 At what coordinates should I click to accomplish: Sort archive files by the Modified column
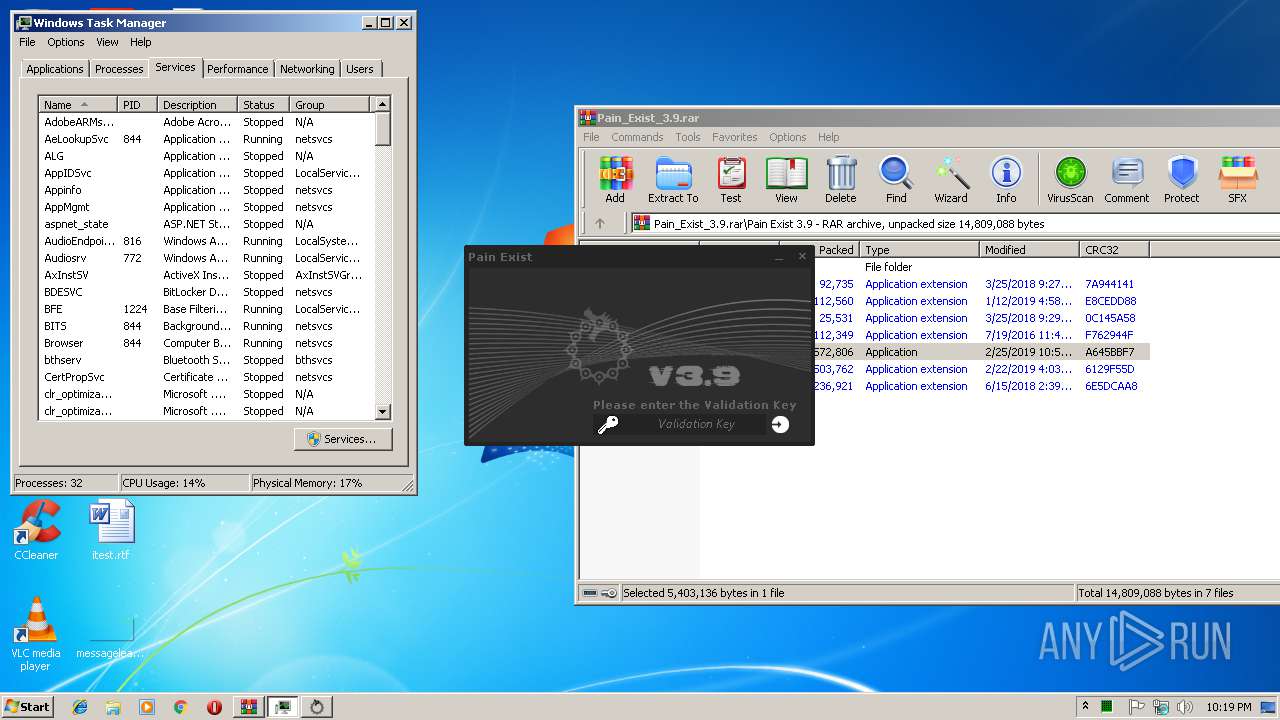[1030, 250]
